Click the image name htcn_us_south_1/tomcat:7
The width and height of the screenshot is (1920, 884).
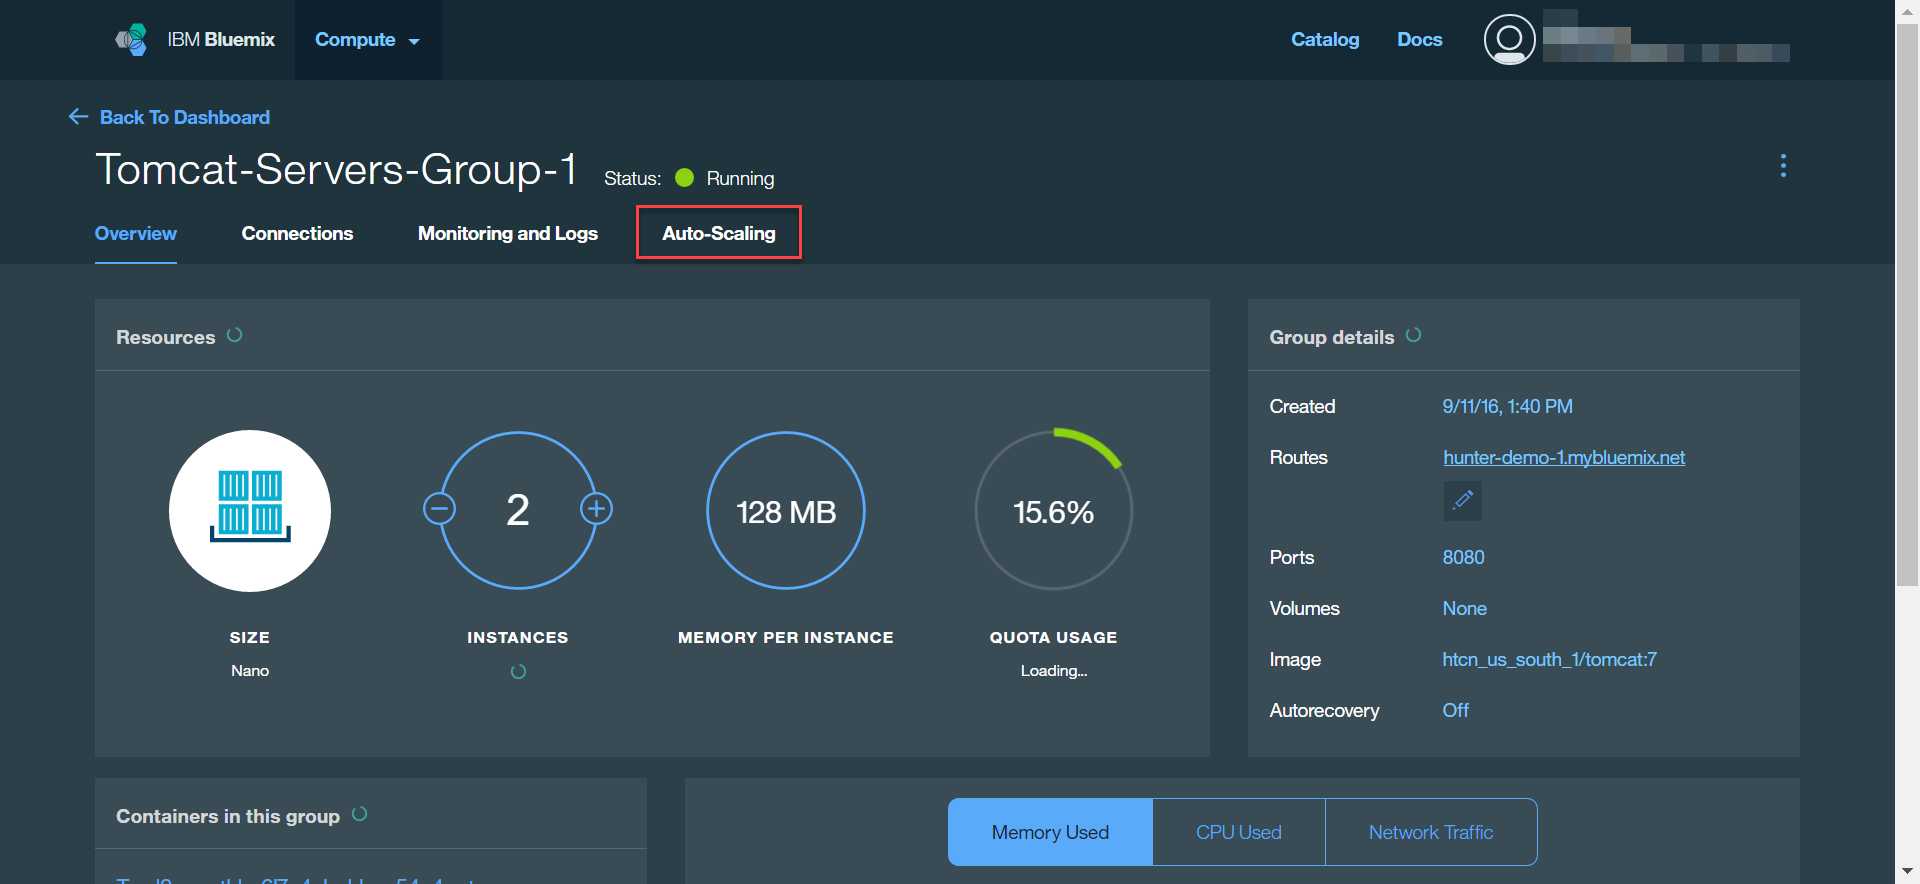click(x=1550, y=660)
